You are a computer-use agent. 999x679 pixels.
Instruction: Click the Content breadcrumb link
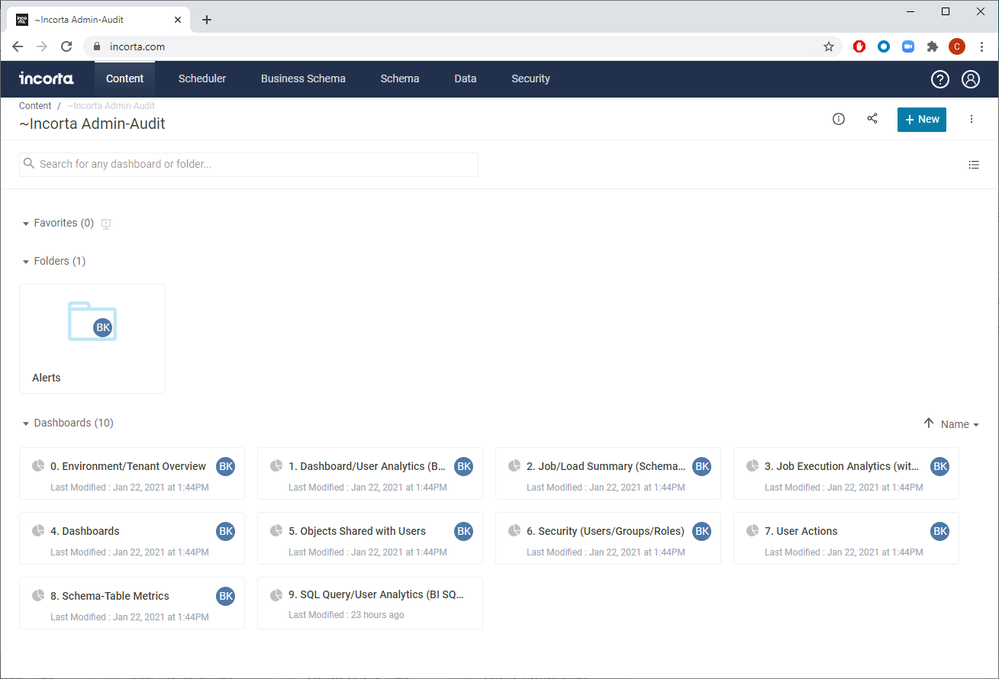click(x=35, y=105)
